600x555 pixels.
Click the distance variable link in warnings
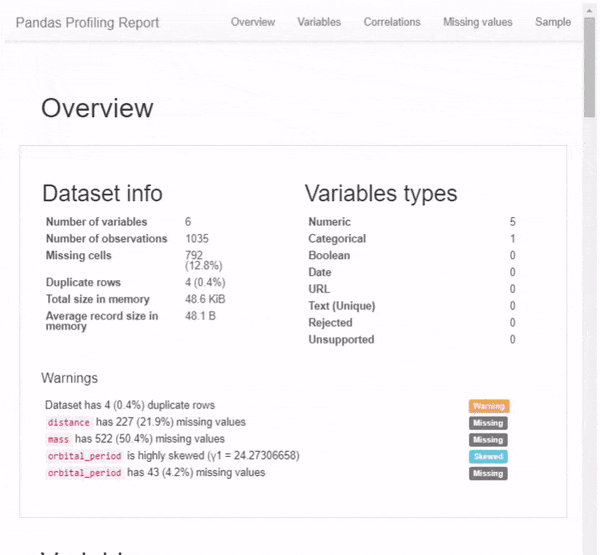68,422
